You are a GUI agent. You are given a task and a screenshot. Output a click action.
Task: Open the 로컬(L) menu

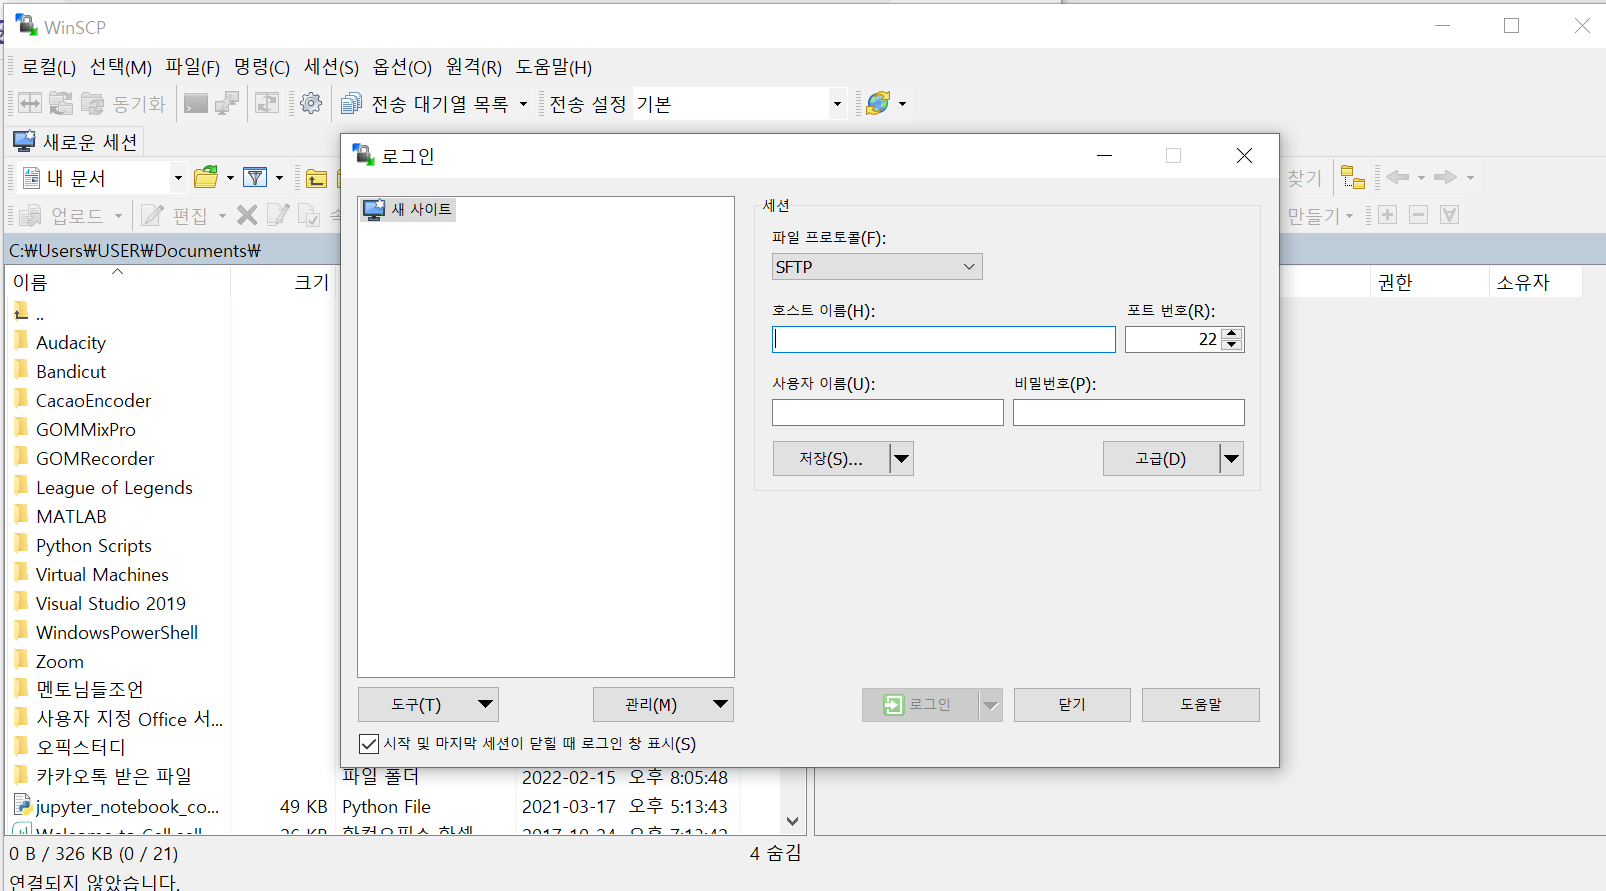[x=49, y=67]
